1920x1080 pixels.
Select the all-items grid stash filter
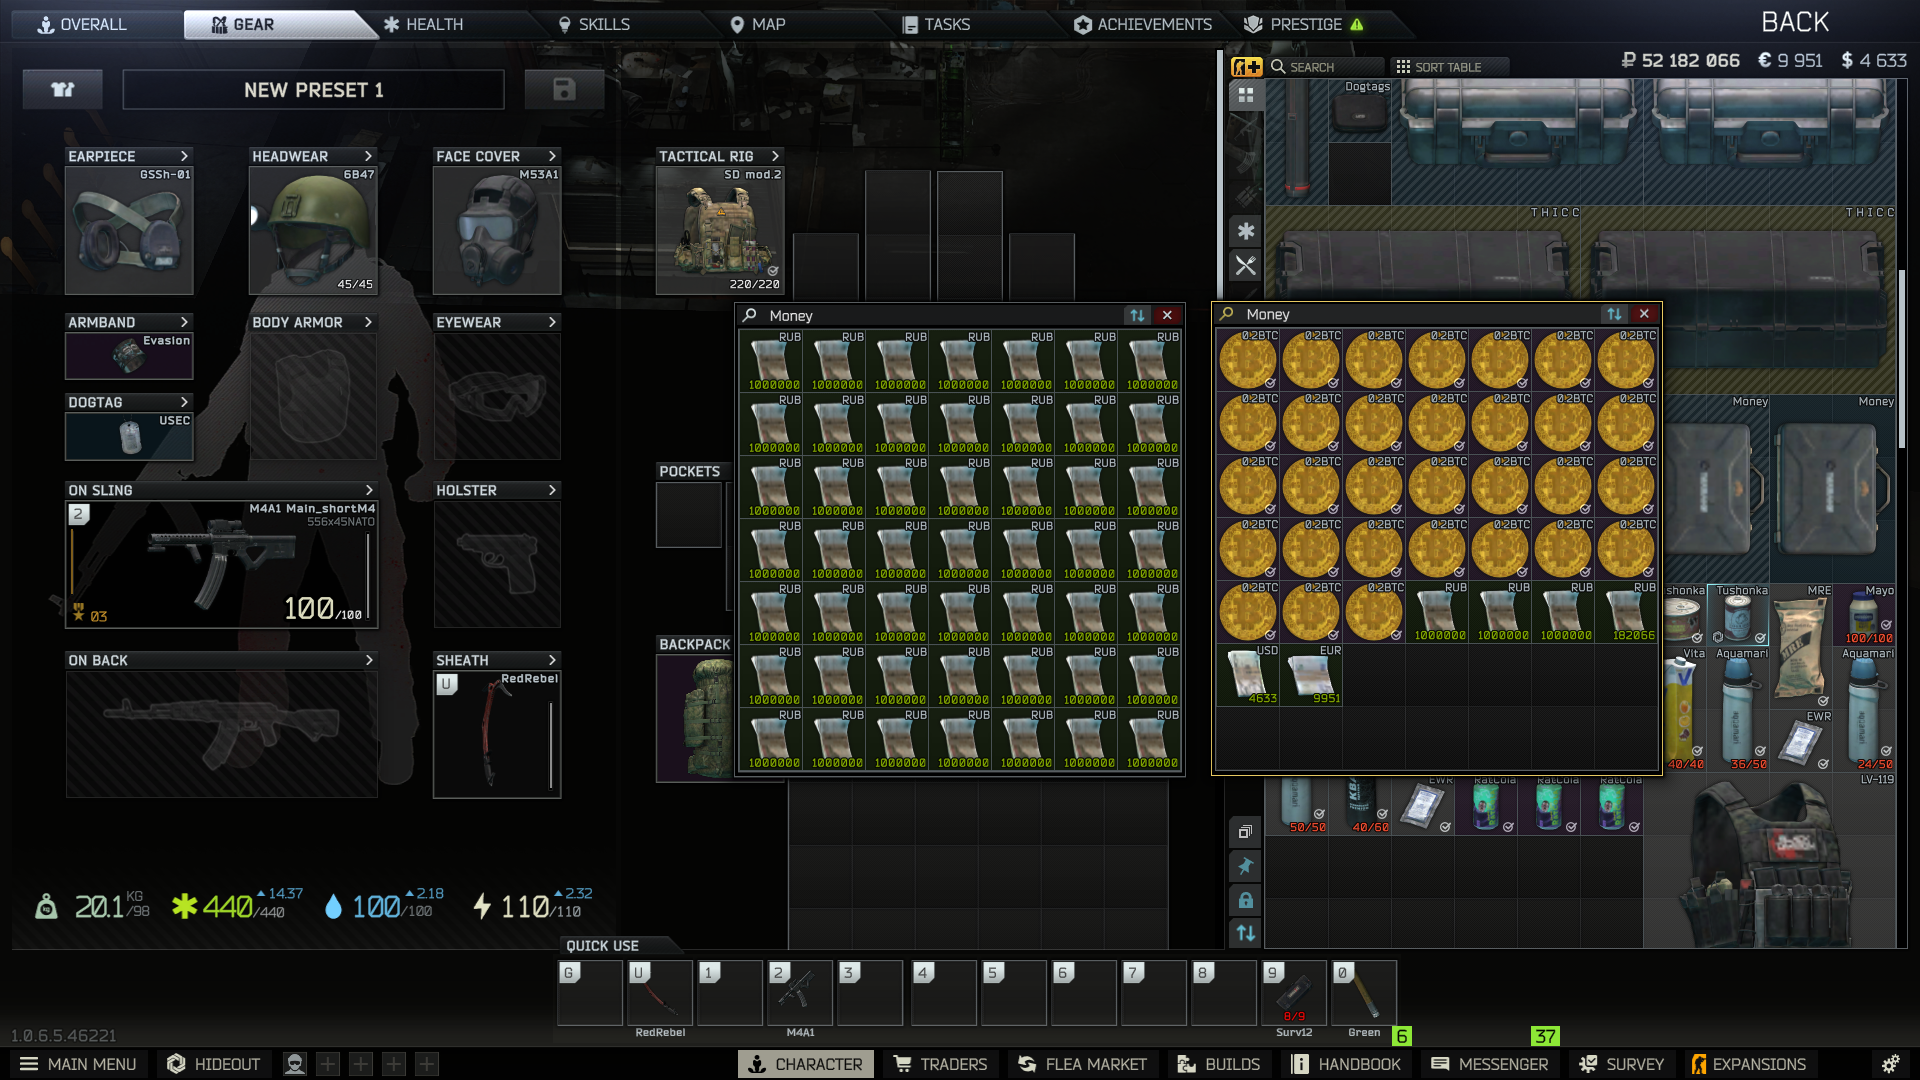(1246, 95)
